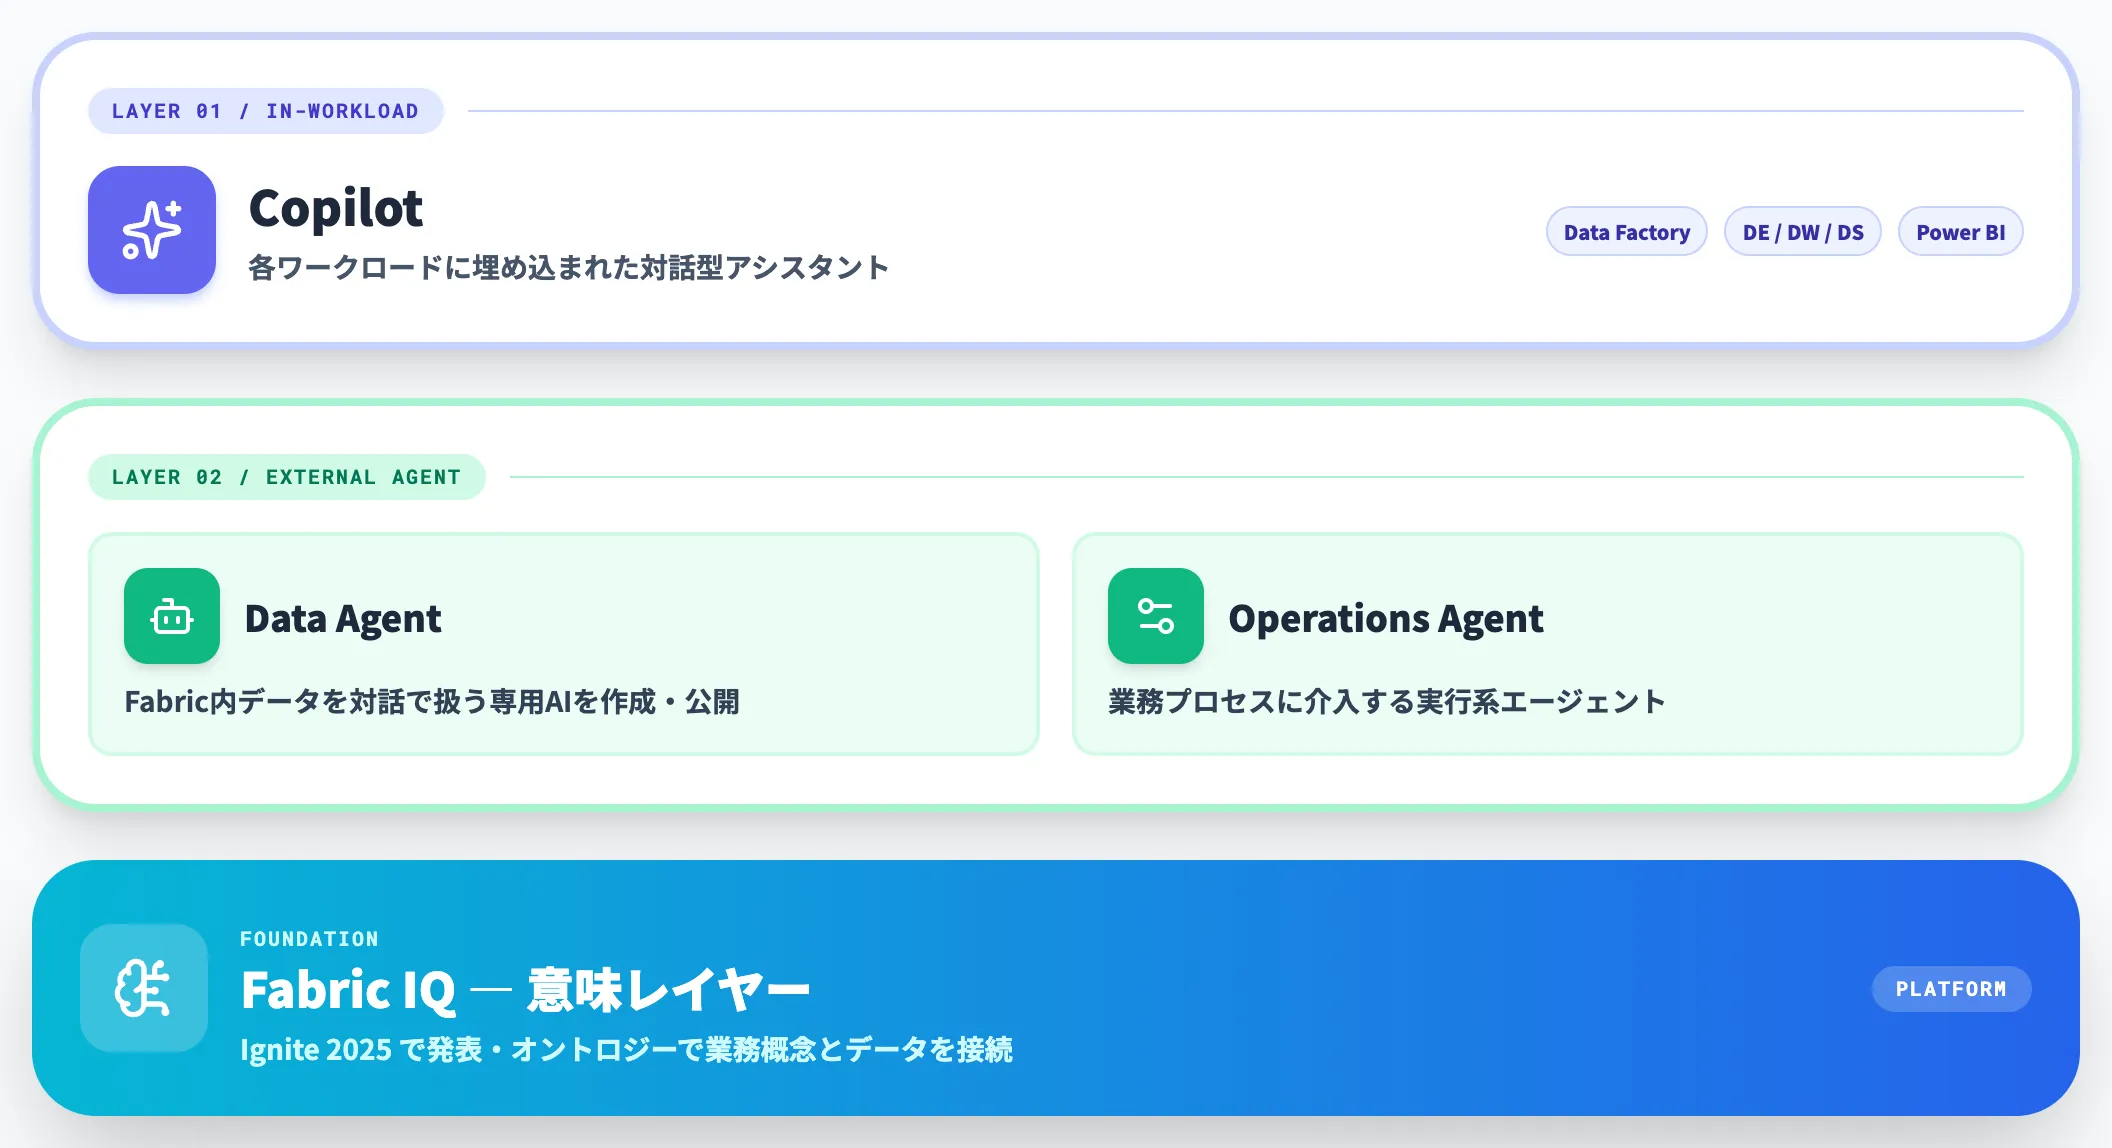Click the Operations Agent title
The height and width of the screenshot is (1148, 2112).
[x=1386, y=619]
